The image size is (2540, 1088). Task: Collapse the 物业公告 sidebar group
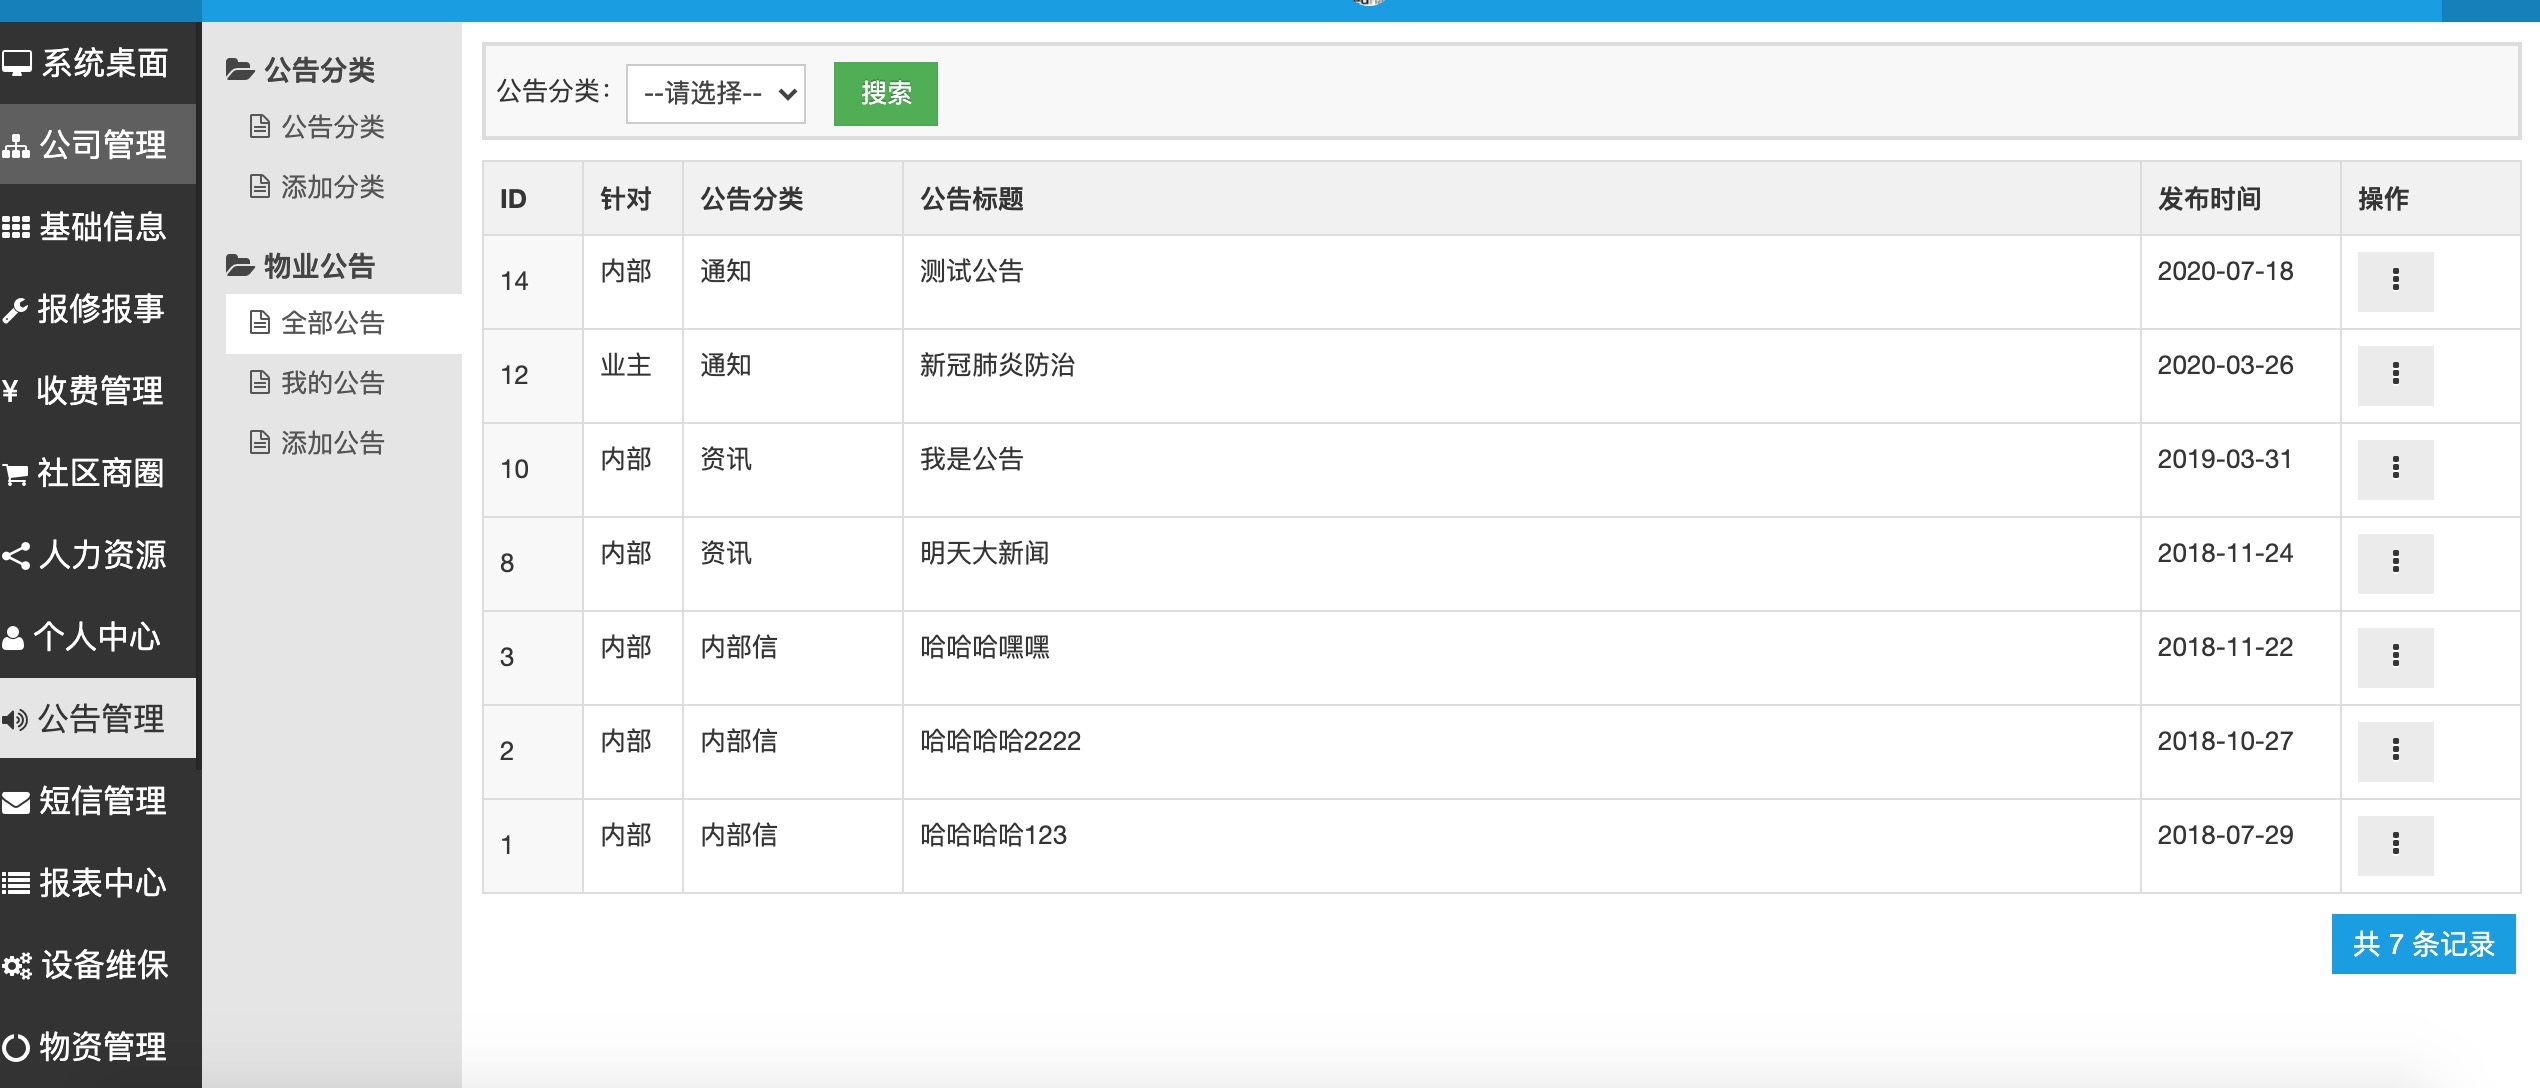(x=300, y=265)
